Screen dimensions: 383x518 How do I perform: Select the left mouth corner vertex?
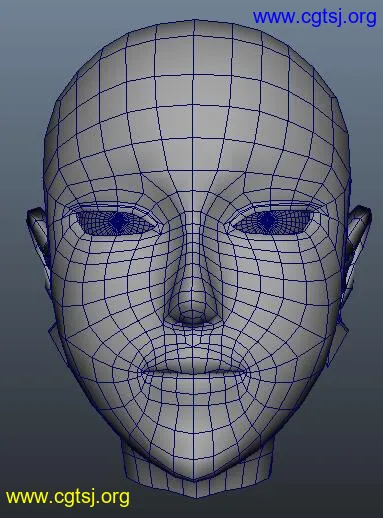click(143, 370)
